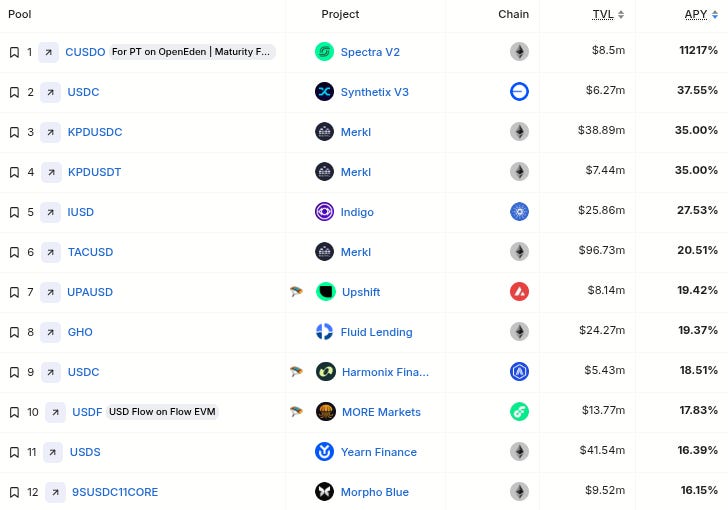Click the airdrop parachute icon for Harmonix
This screenshot has width=728, height=510.
coord(296,371)
